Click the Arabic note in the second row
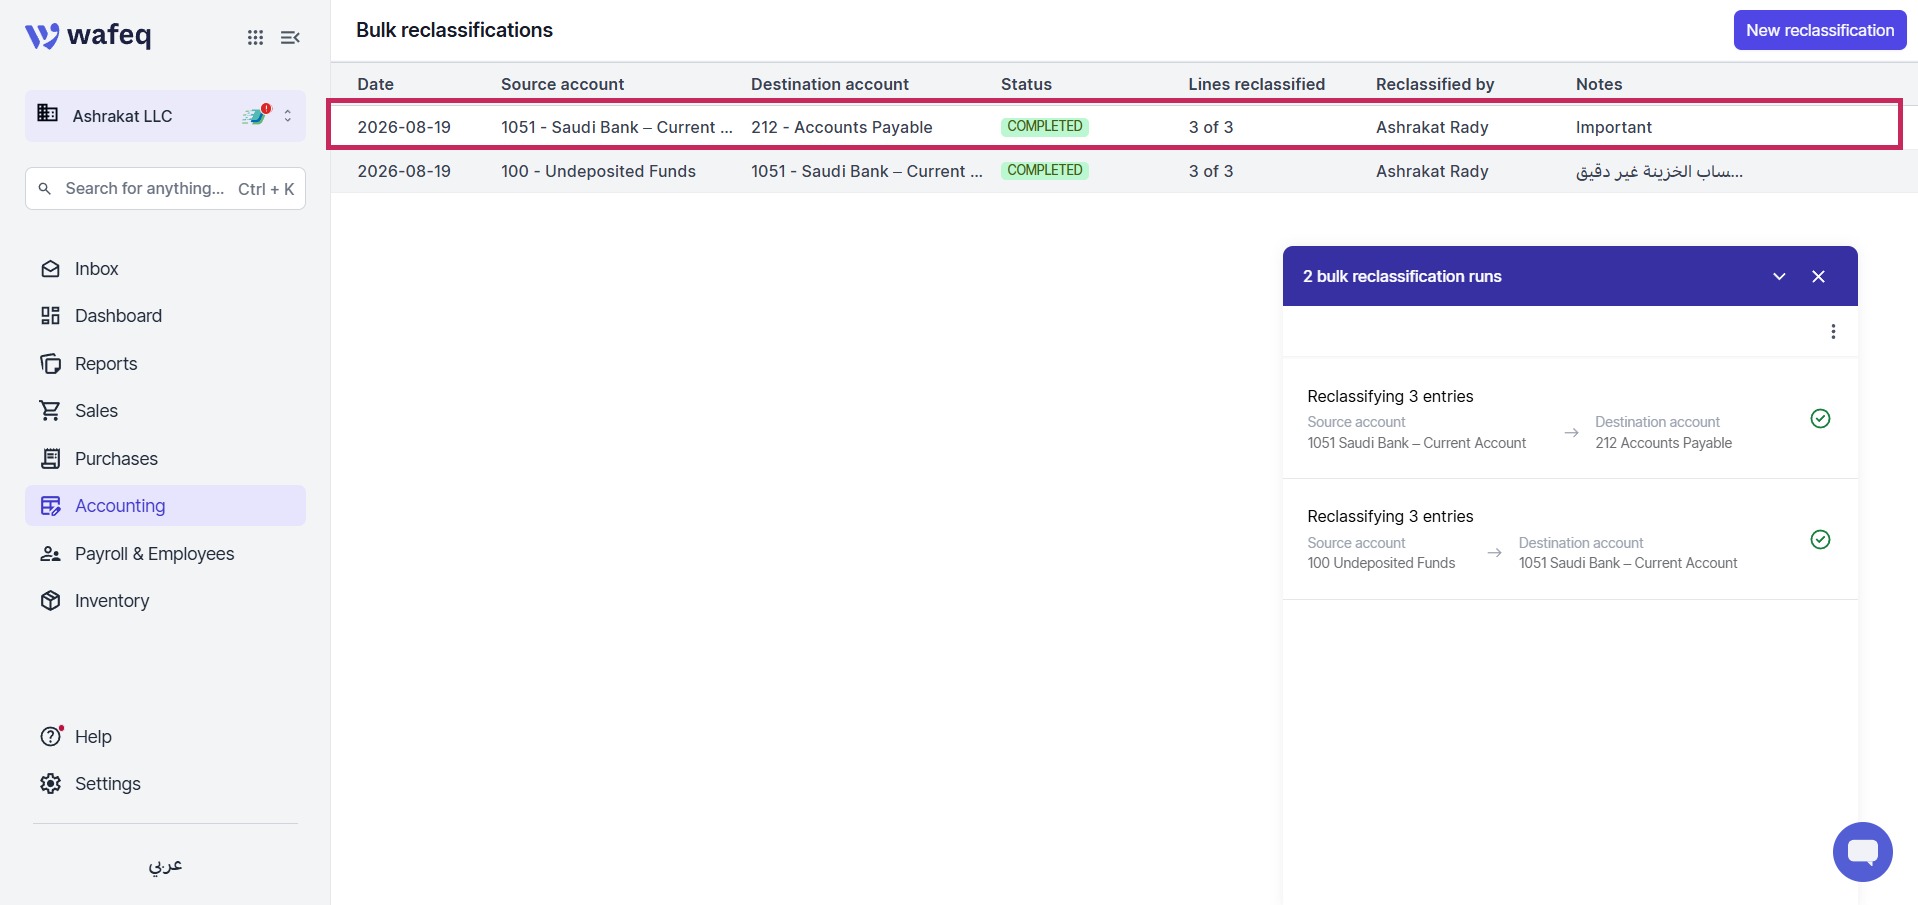This screenshot has width=1918, height=905. tap(1659, 171)
